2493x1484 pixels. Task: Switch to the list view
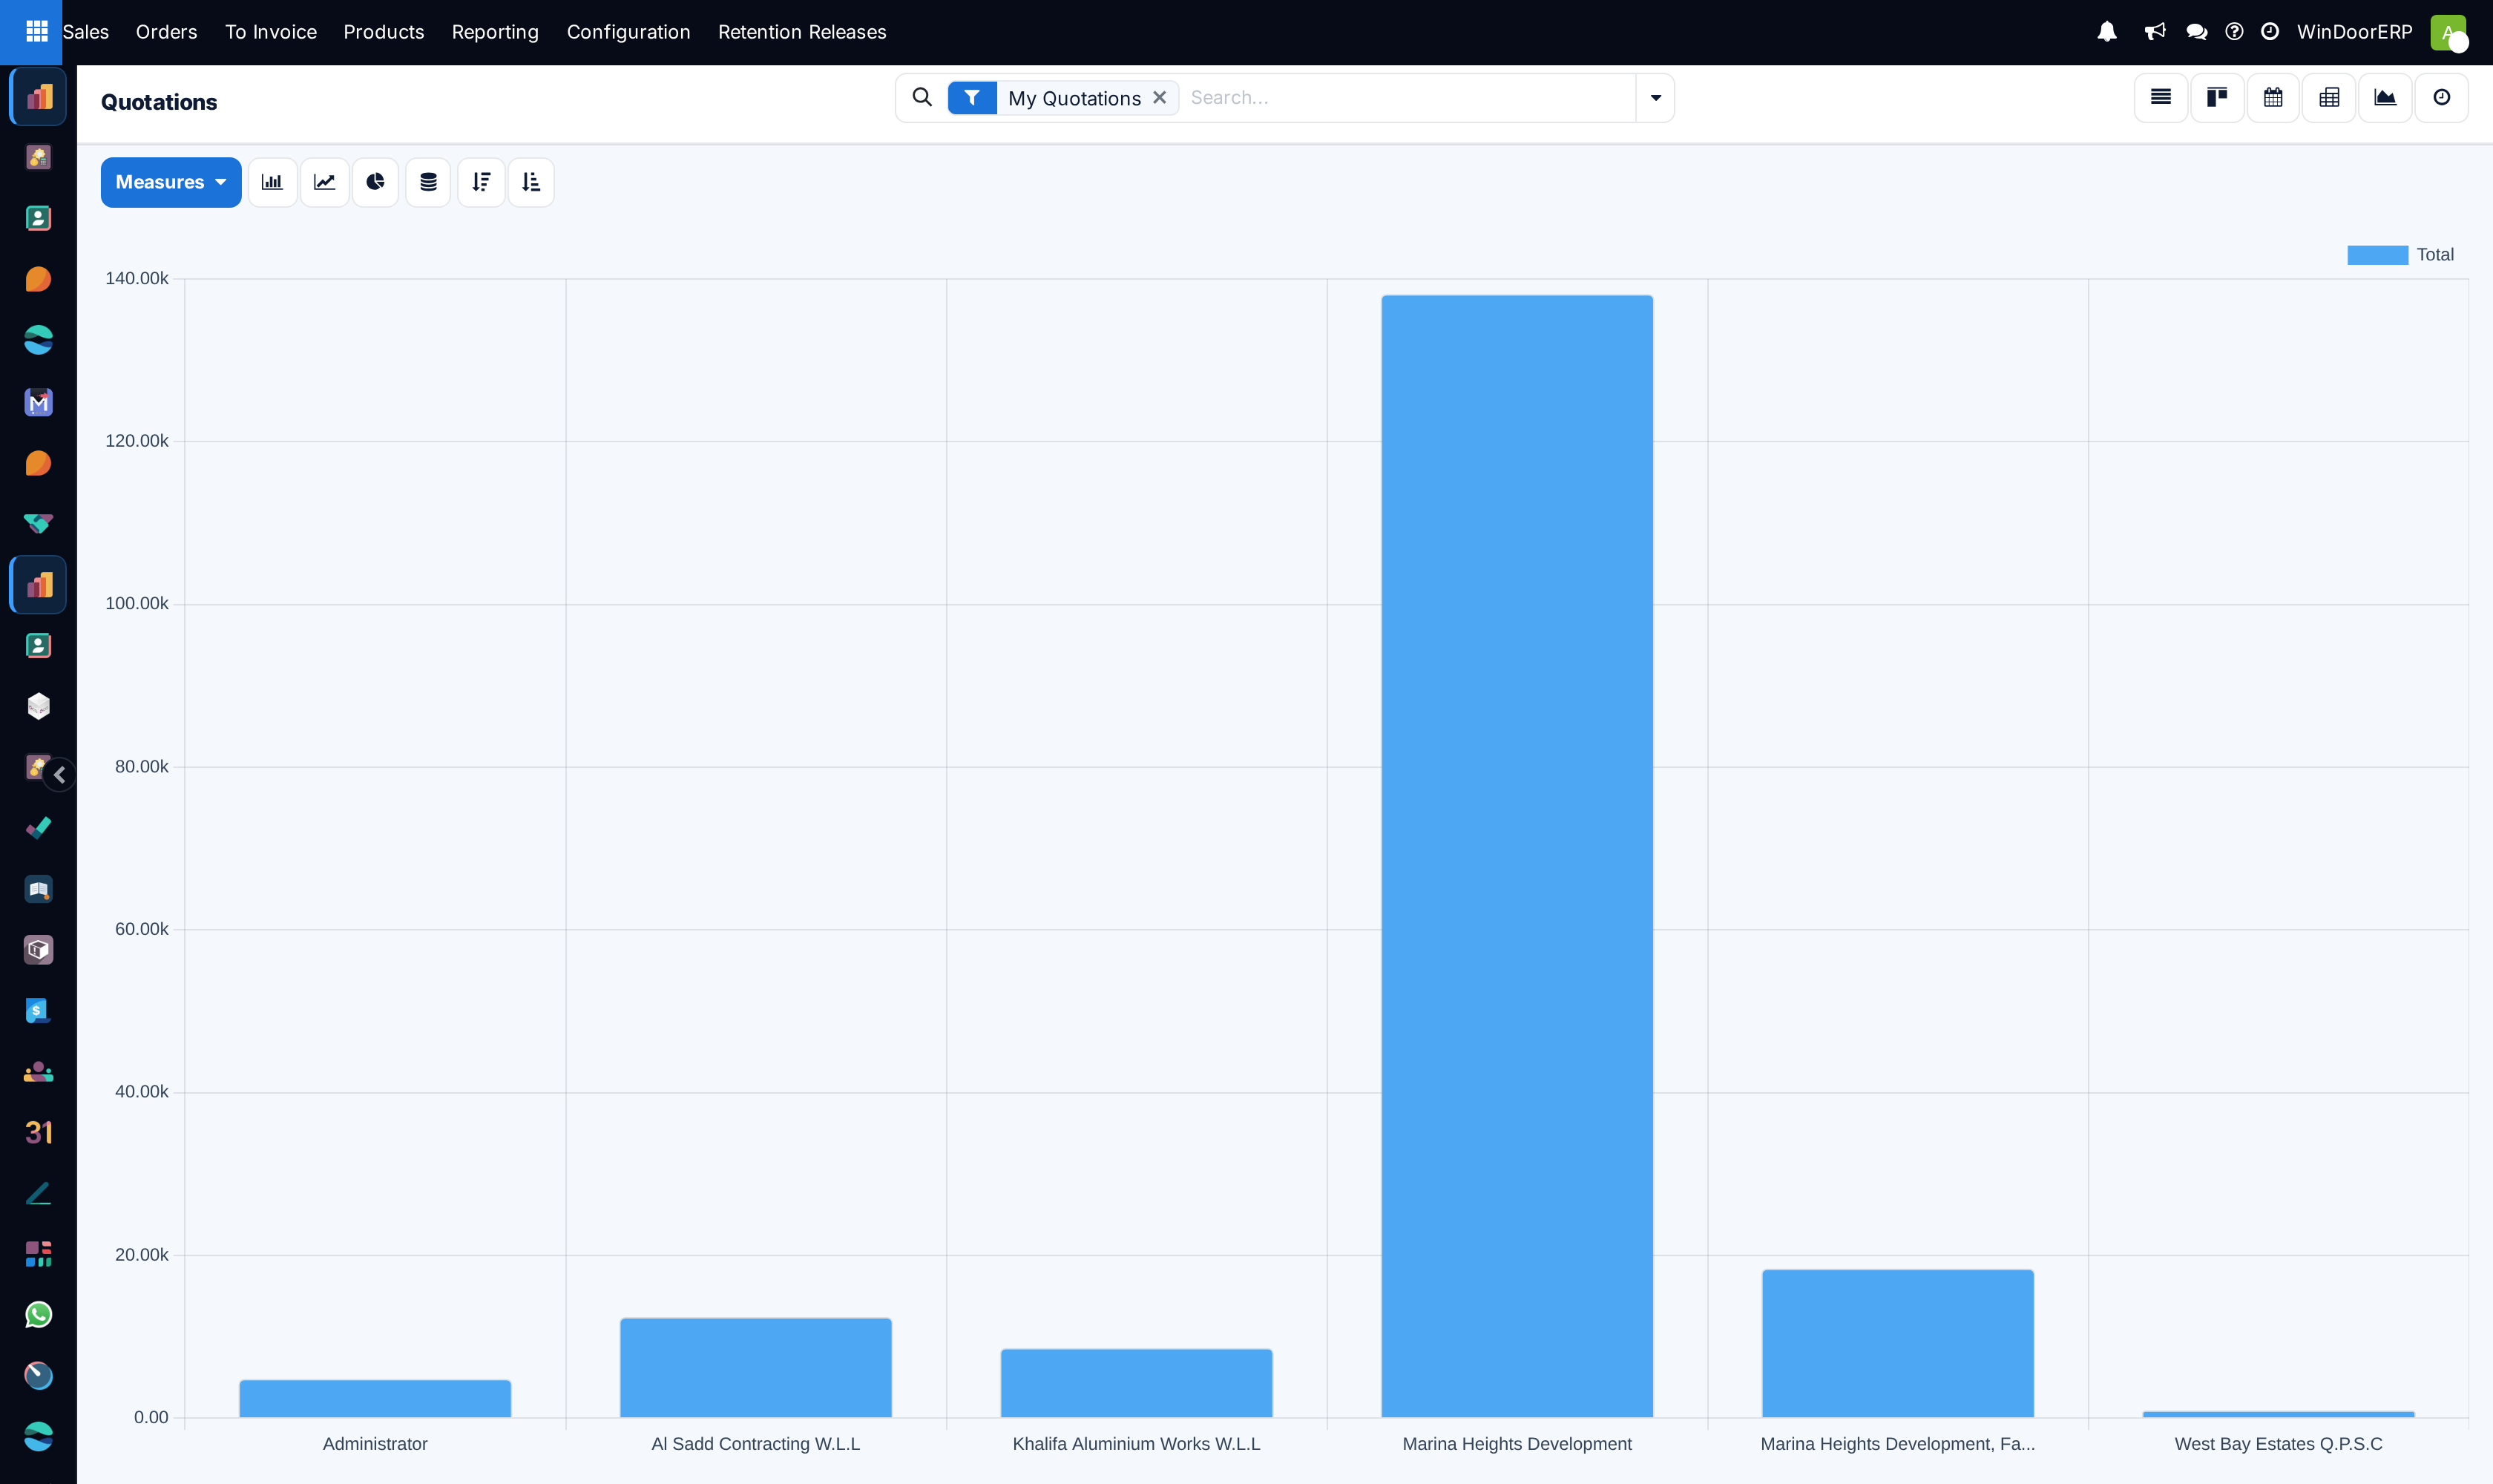[2161, 98]
